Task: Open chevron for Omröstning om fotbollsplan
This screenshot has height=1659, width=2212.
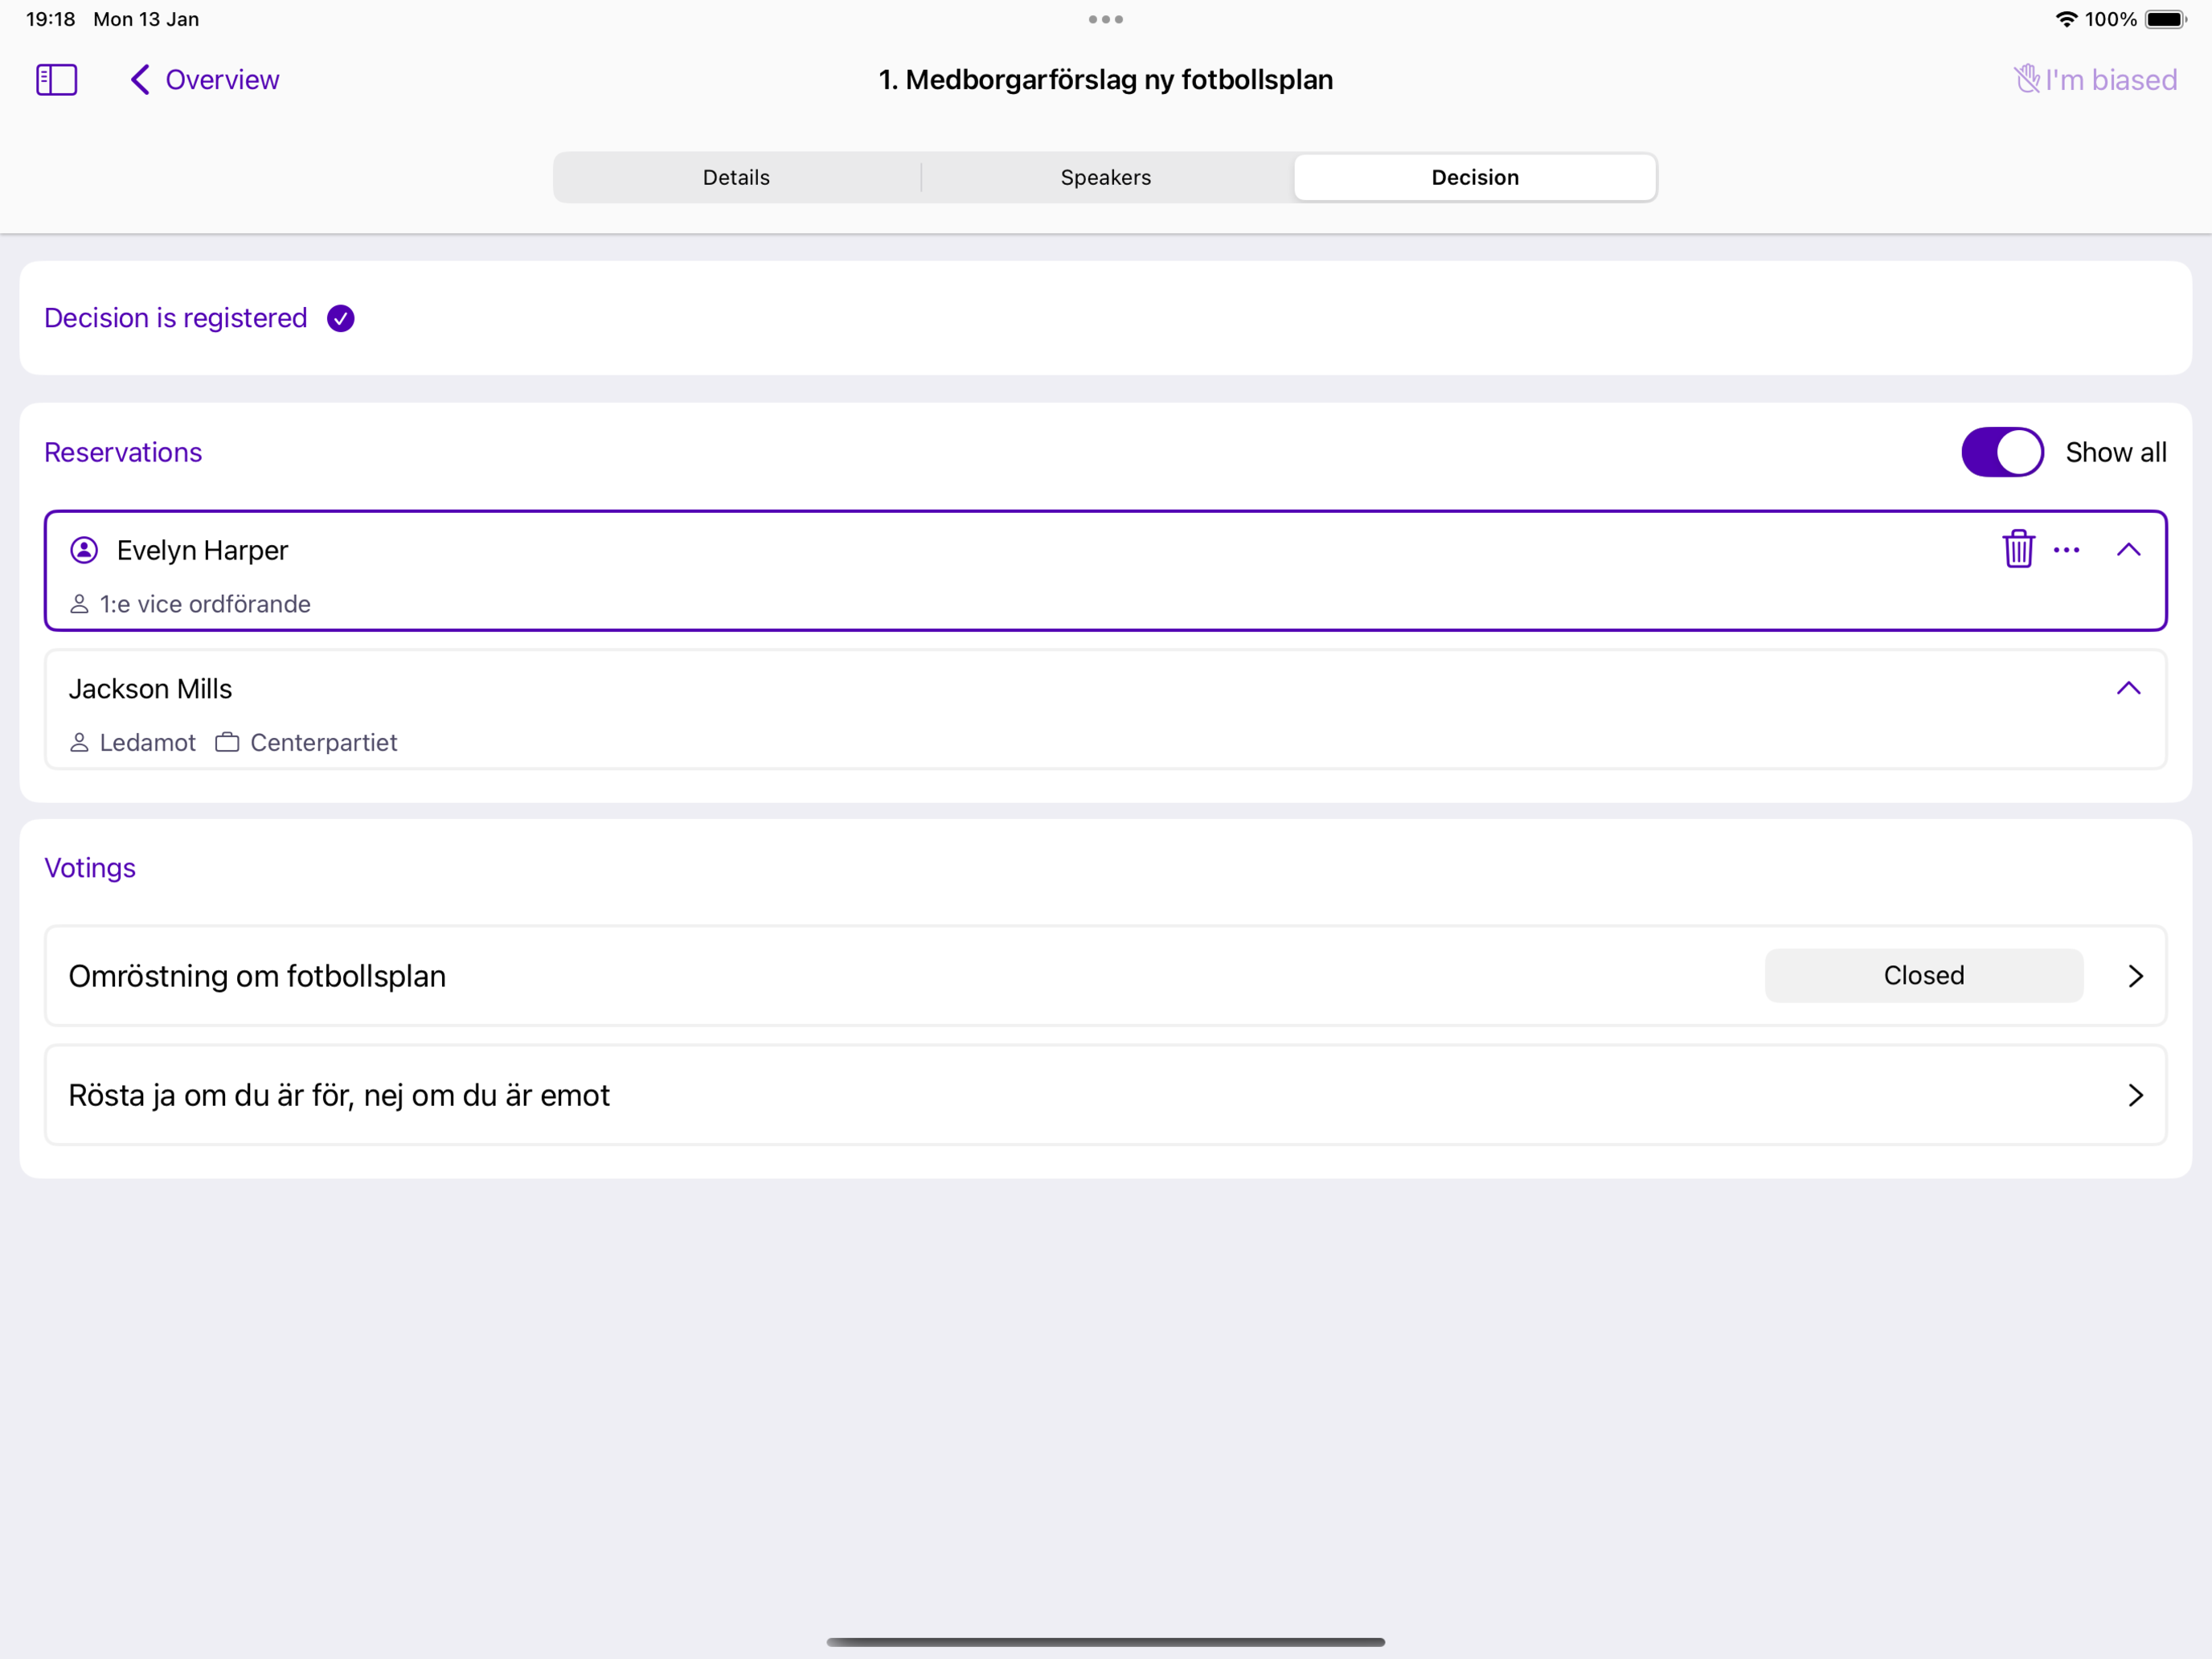Action: (x=2136, y=976)
